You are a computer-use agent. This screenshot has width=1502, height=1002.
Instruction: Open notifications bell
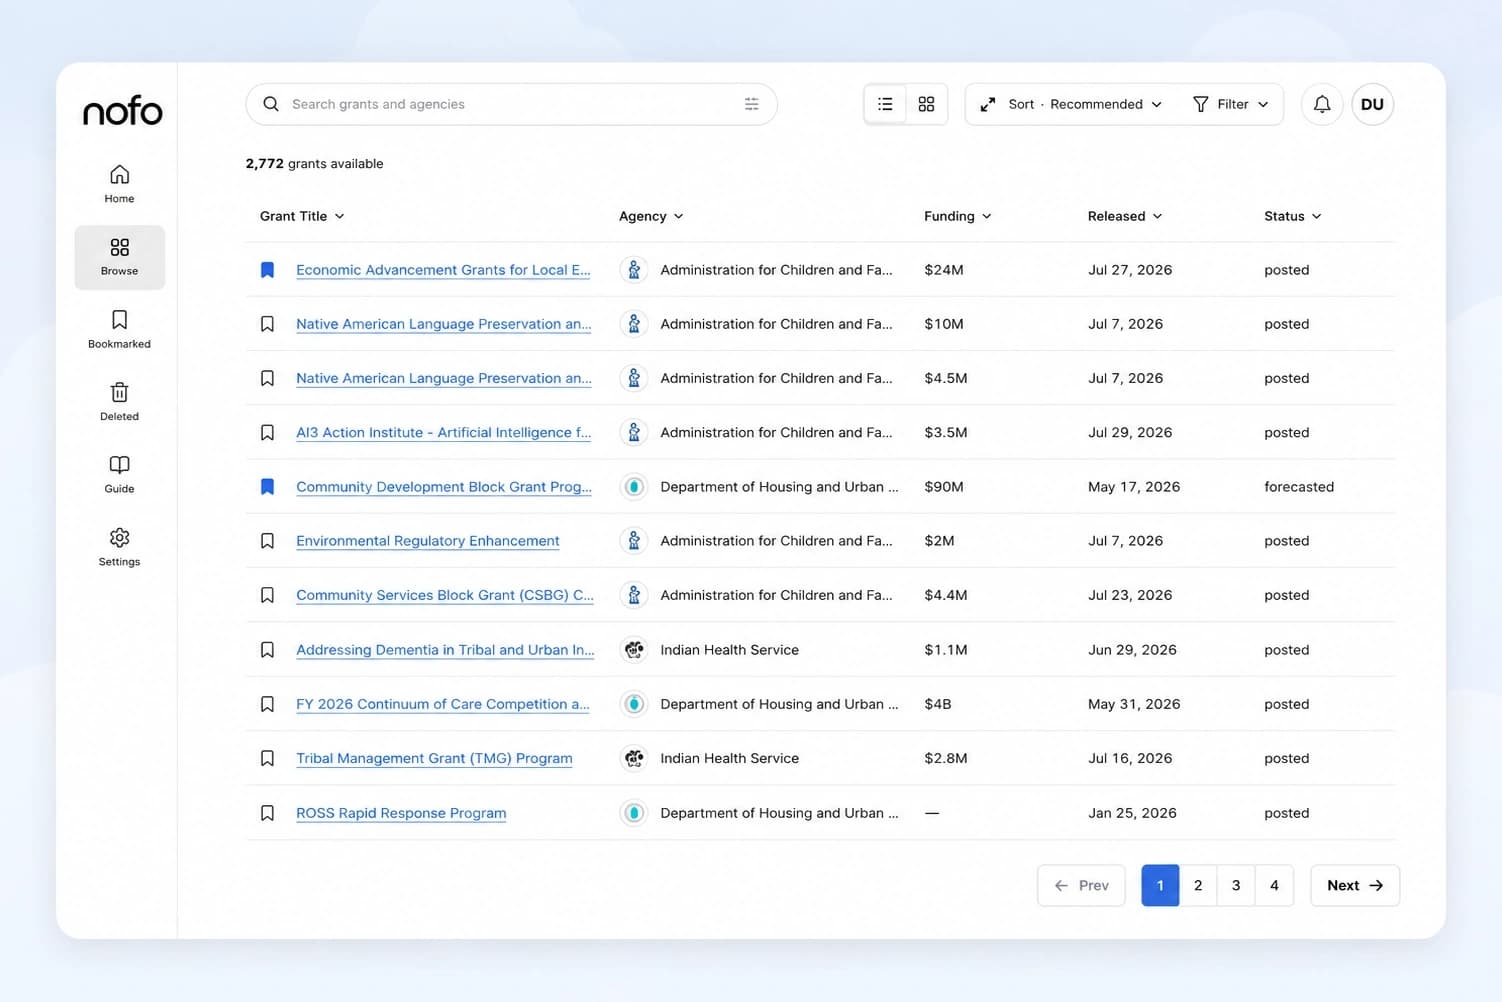(1322, 104)
